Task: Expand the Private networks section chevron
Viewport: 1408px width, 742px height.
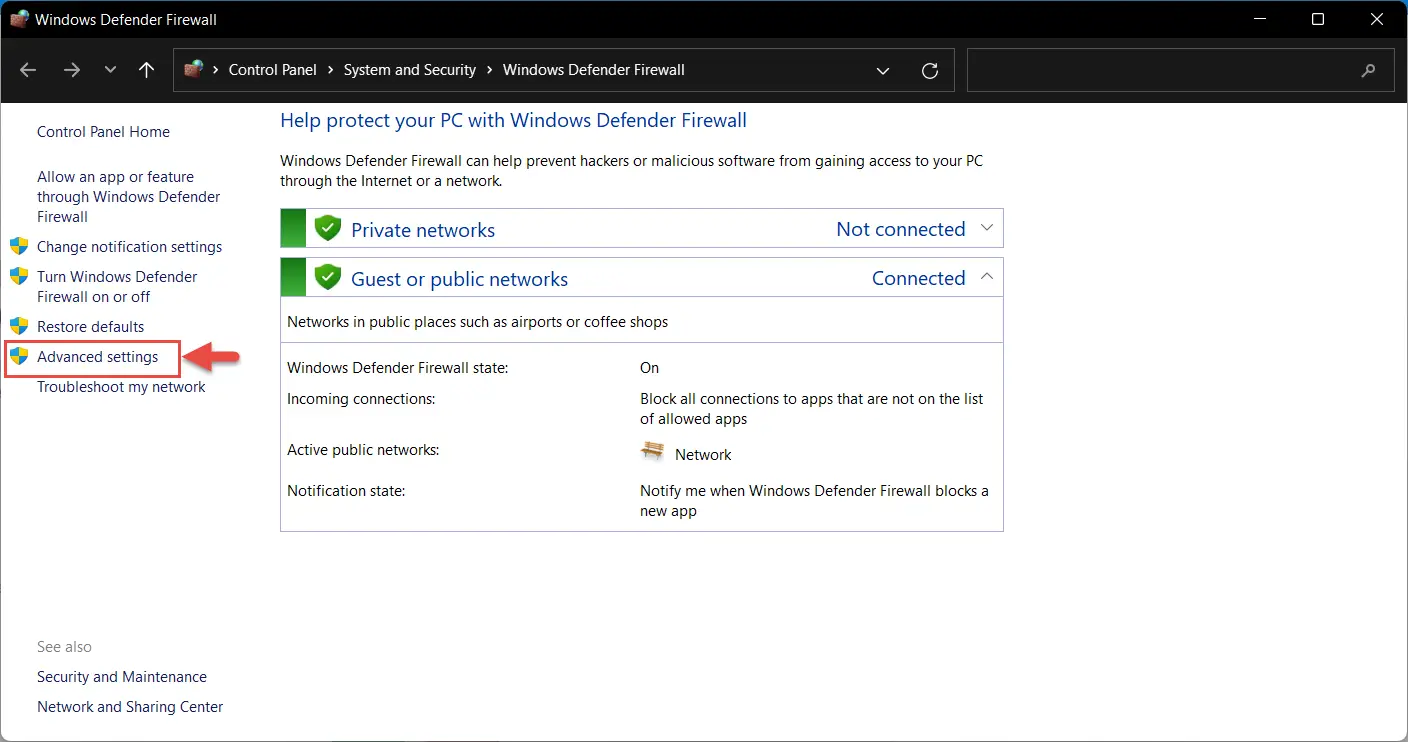Action: click(x=987, y=228)
